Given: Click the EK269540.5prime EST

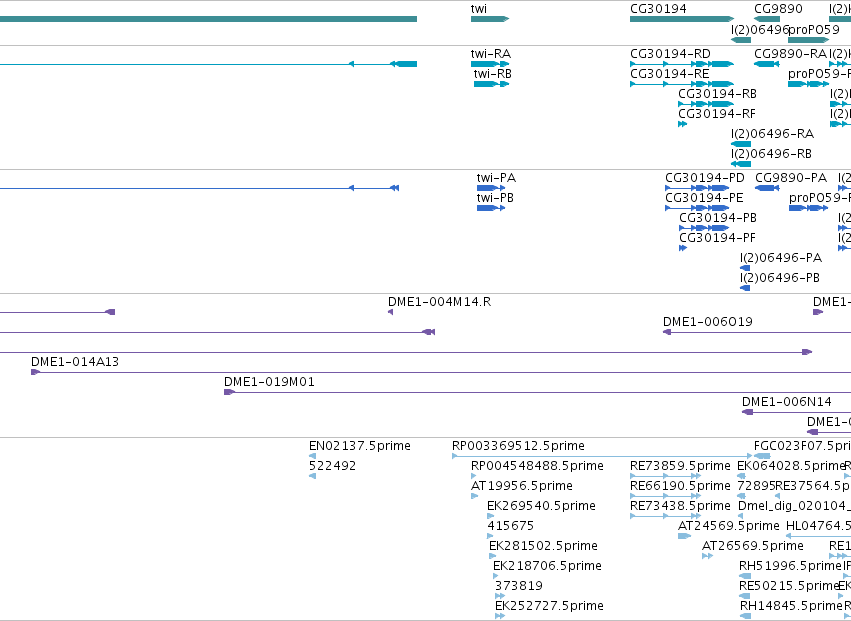Looking at the screenshot, I should point(491,517).
